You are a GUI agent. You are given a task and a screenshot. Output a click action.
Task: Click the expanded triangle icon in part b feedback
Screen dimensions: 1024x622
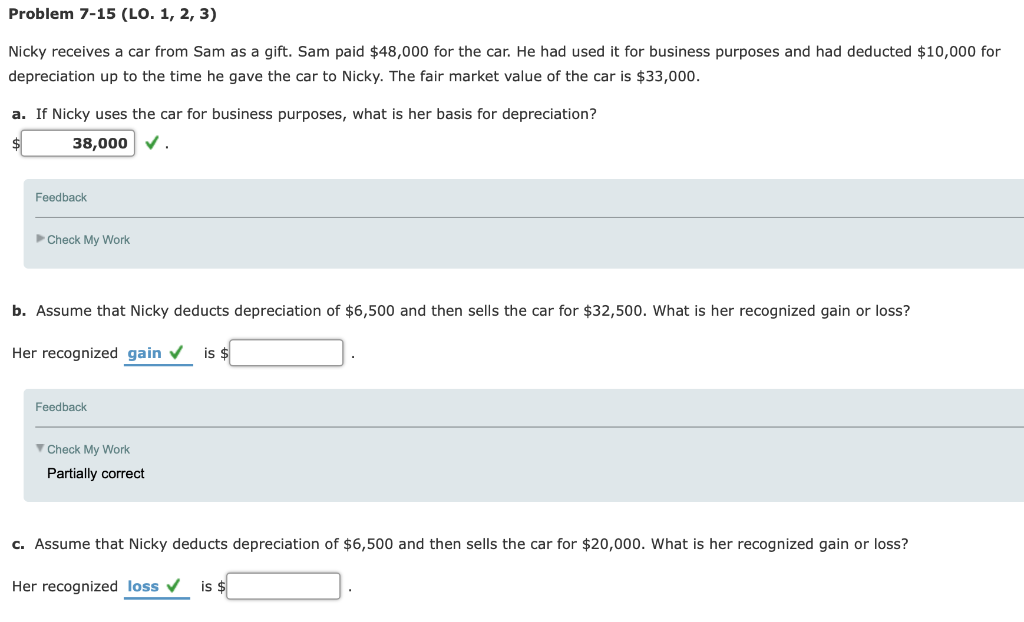click(x=38, y=449)
